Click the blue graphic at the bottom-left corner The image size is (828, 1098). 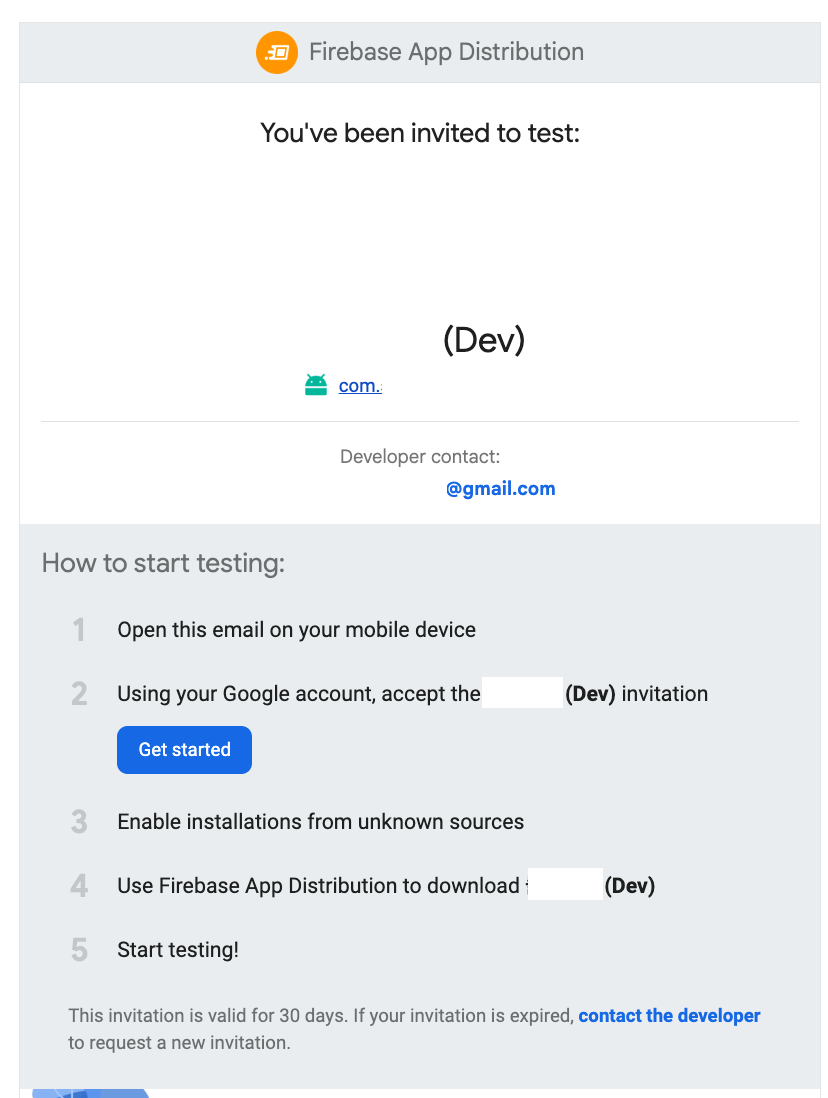(91, 1093)
